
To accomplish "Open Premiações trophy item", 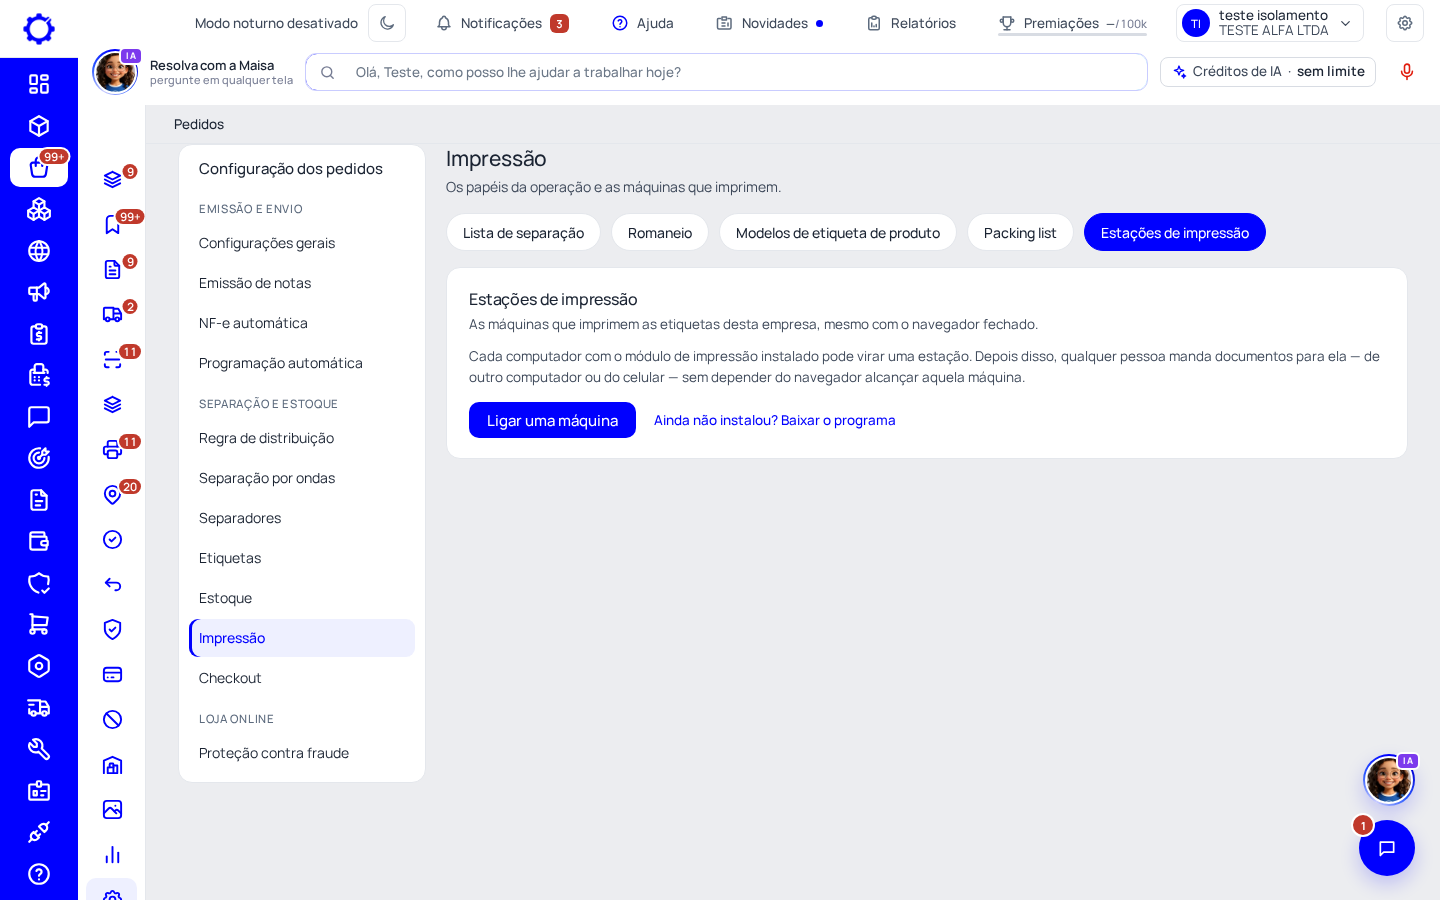I will tap(1072, 23).
